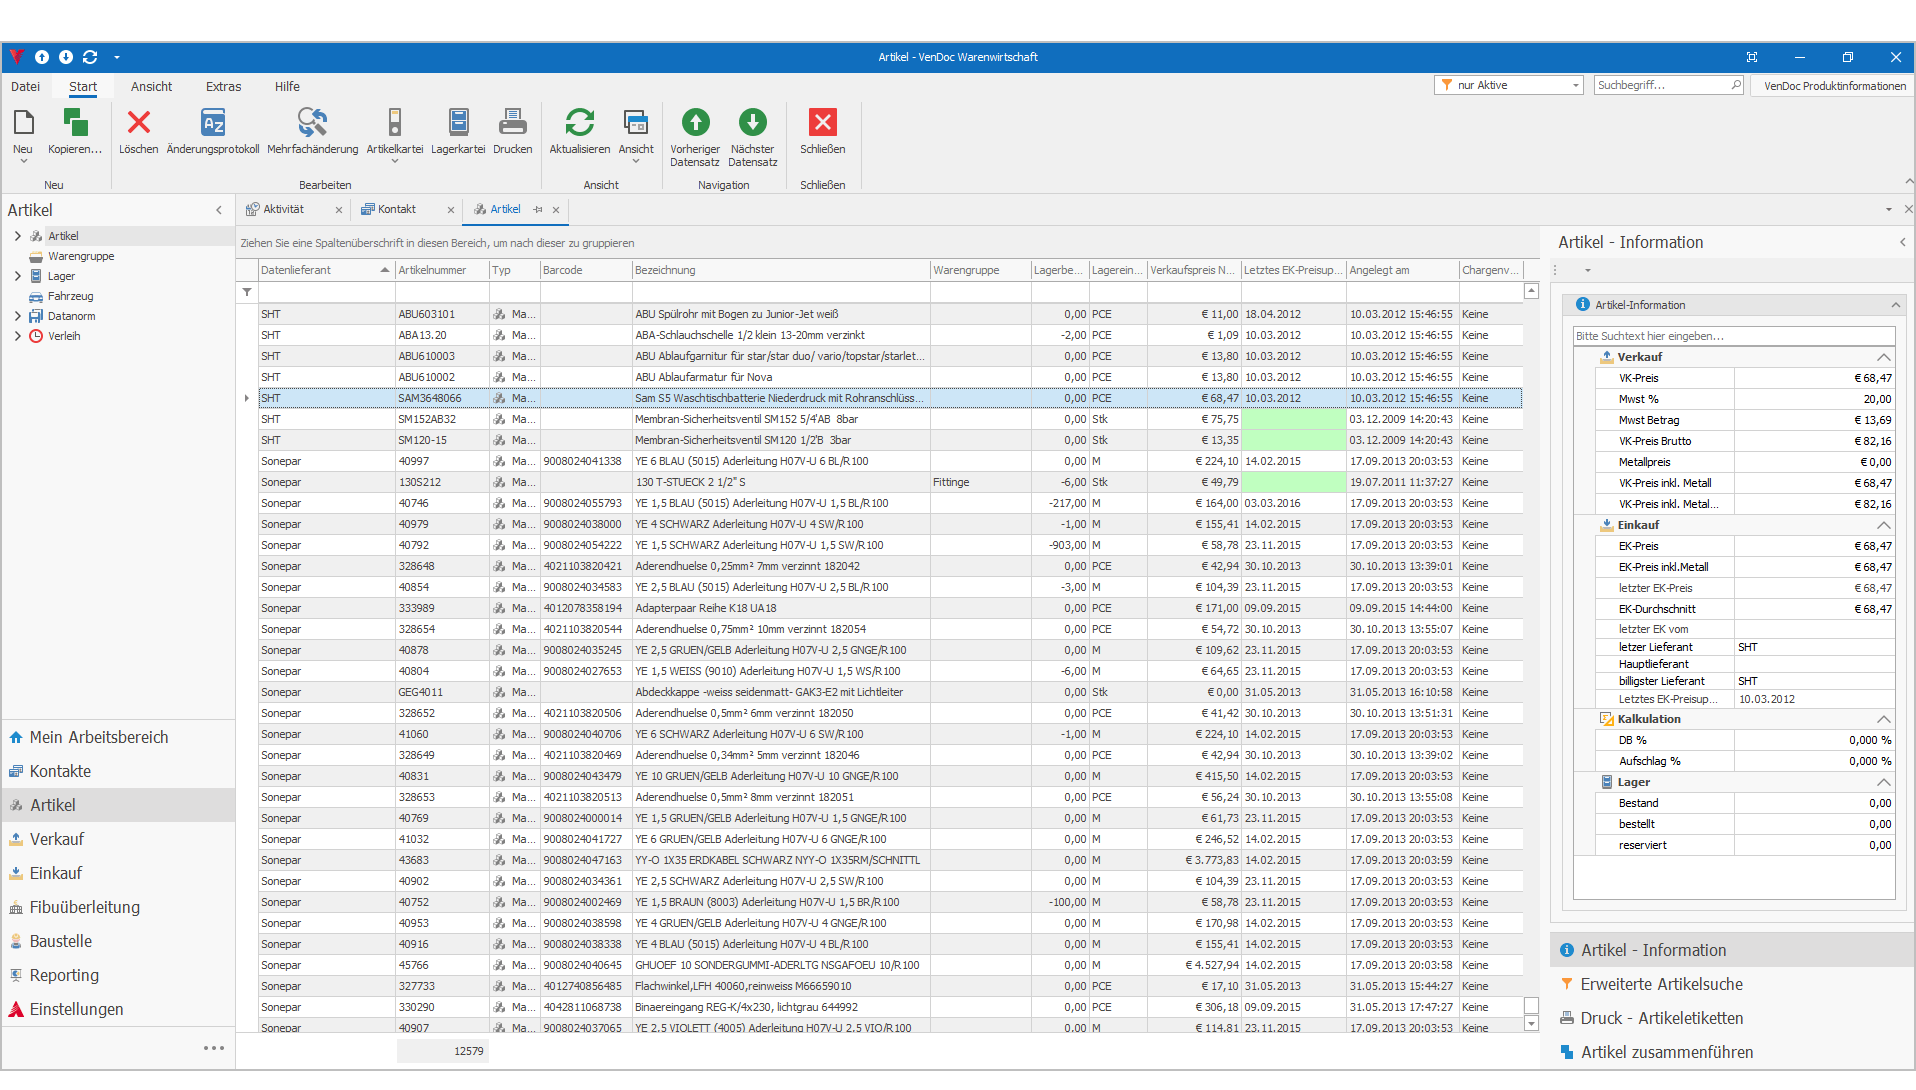
Task: Click the Drucken icon
Action: [512, 130]
